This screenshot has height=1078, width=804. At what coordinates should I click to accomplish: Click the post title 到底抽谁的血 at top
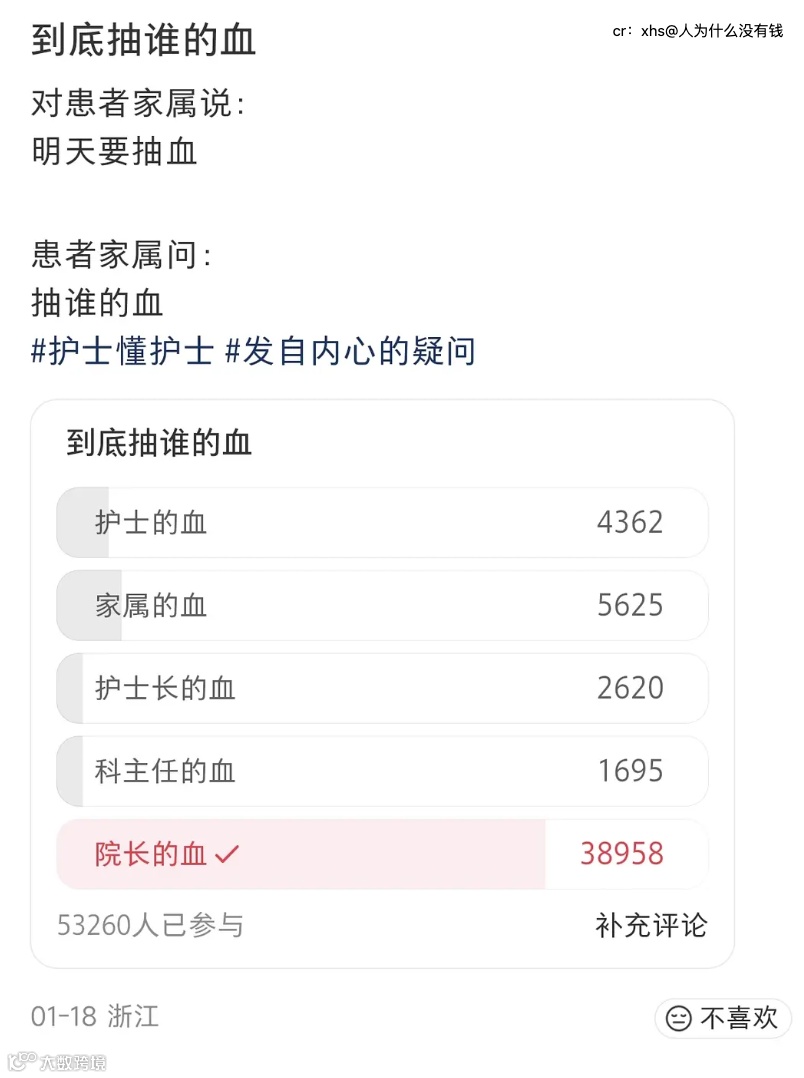pos(144,40)
